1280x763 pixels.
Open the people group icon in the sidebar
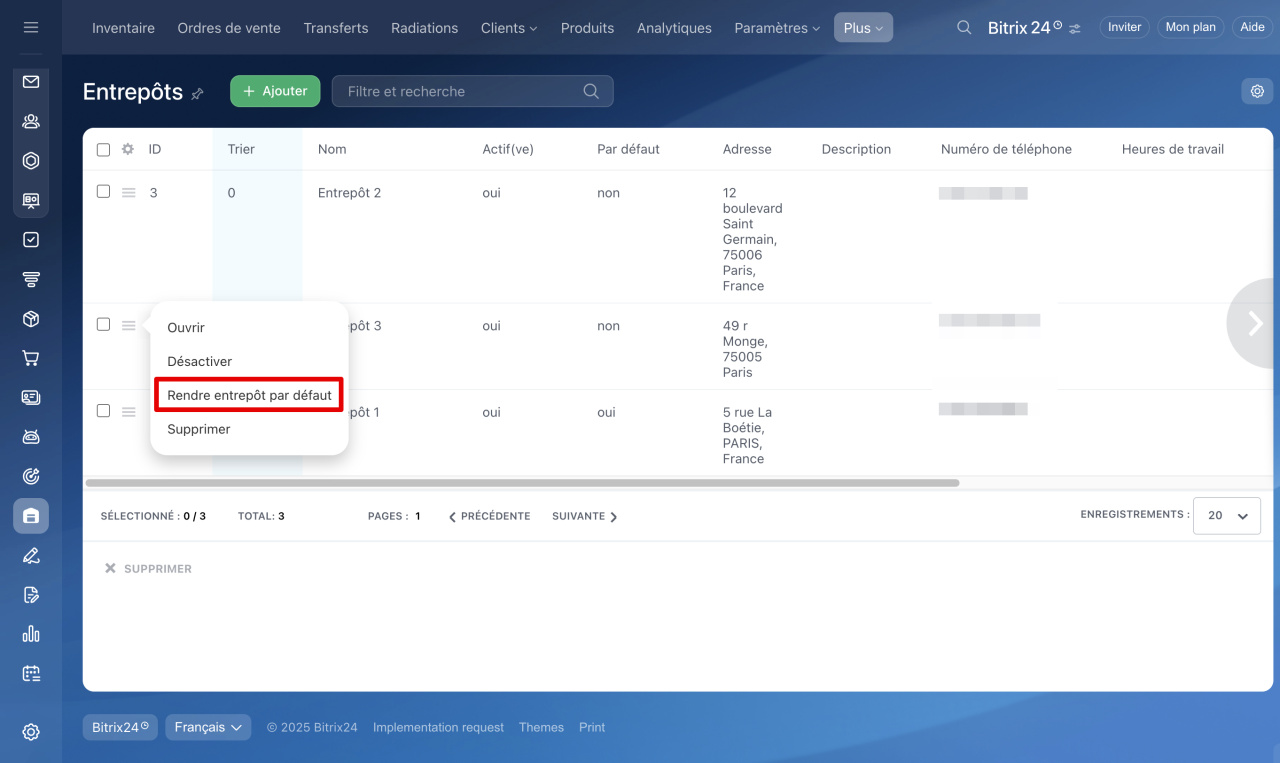point(31,121)
